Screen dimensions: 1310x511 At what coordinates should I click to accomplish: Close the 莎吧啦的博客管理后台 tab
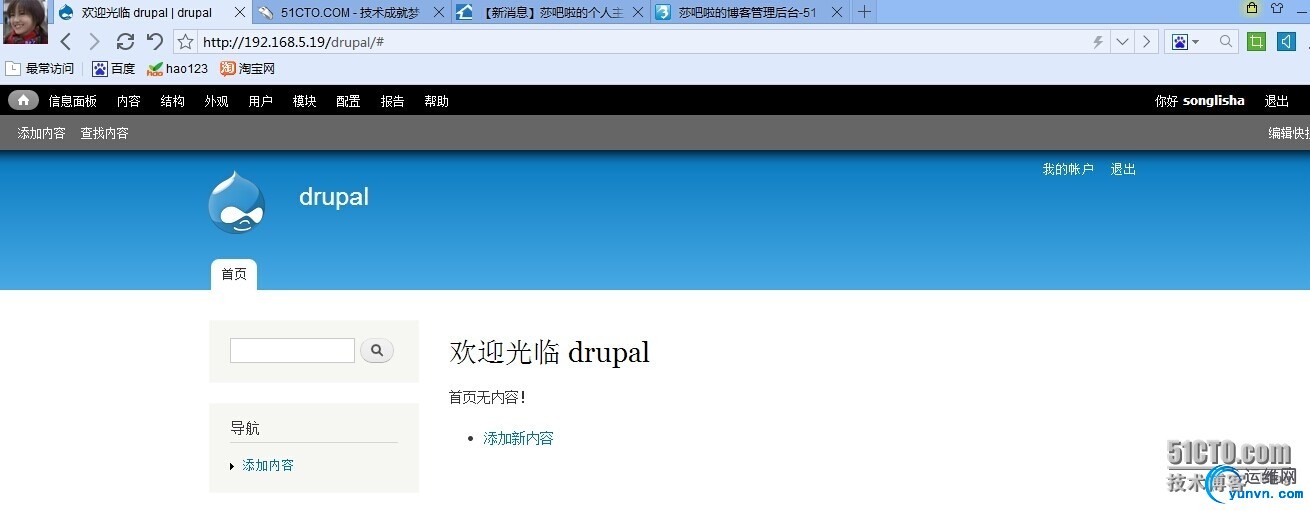click(x=838, y=13)
